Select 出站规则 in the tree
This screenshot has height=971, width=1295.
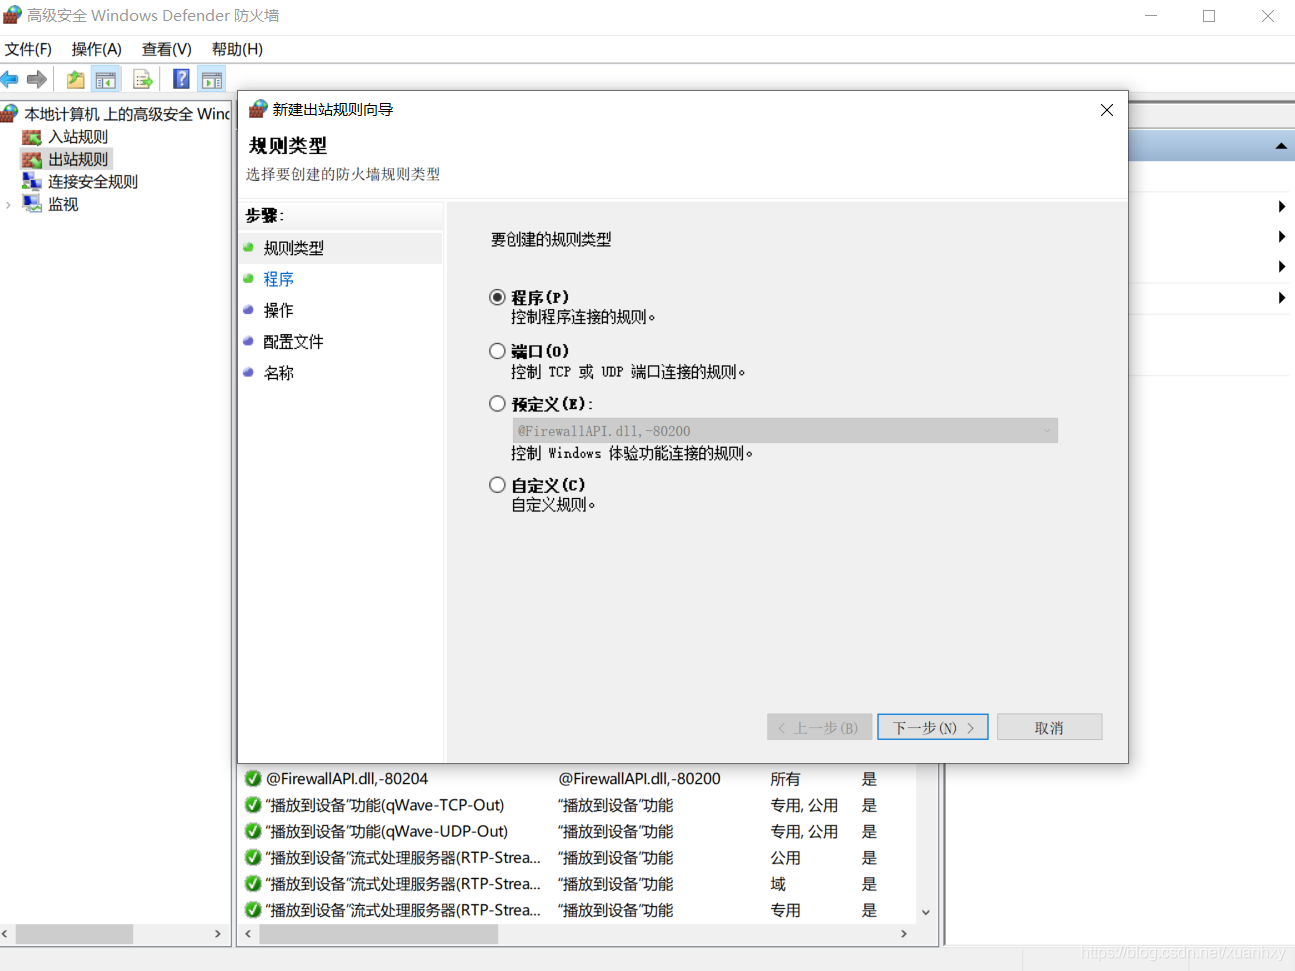tap(78, 159)
